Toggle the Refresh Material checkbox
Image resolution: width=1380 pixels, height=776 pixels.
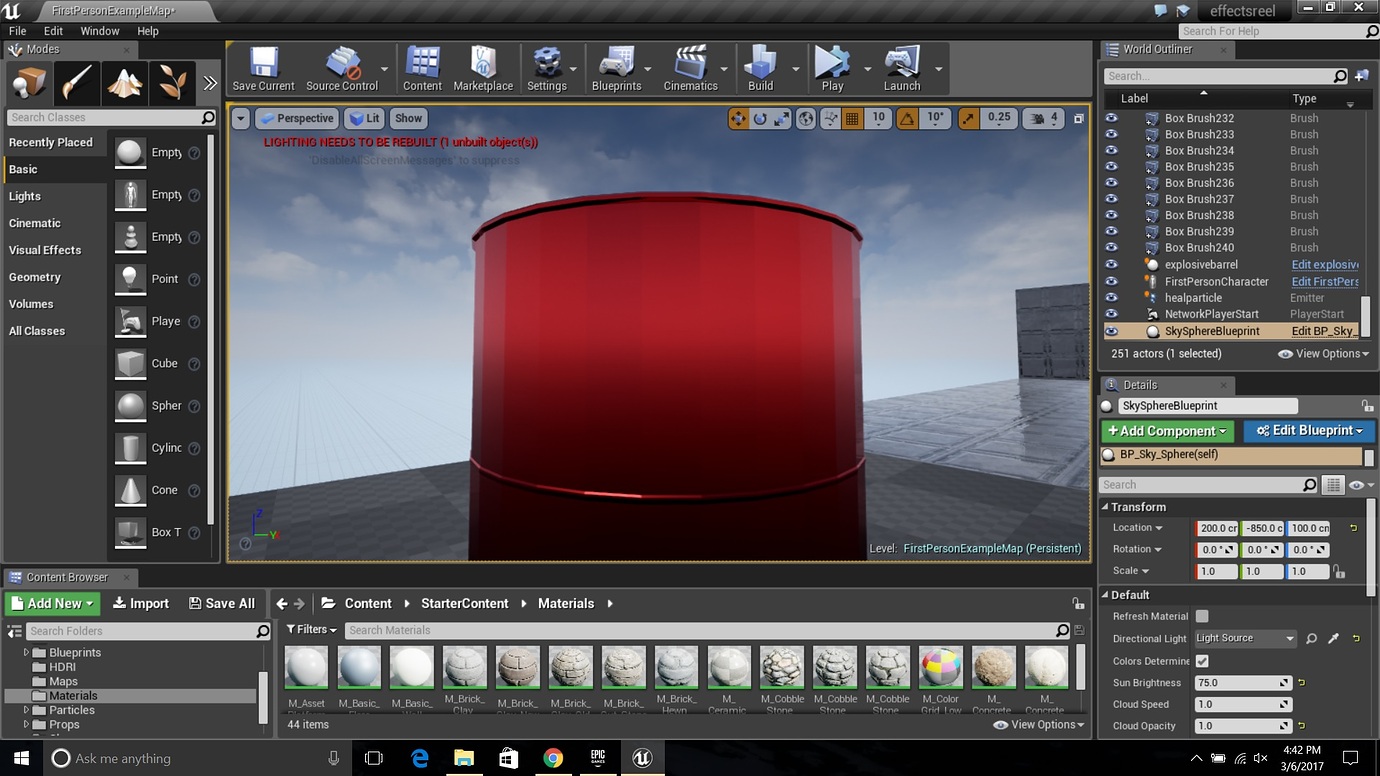[x=1202, y=616]
